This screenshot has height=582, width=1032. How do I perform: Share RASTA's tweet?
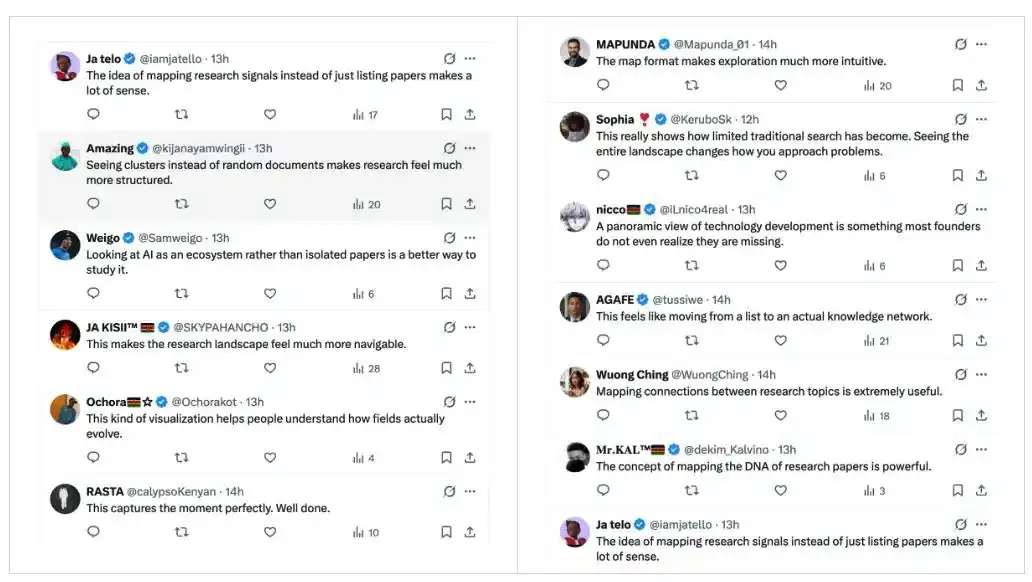pos(470,532)
